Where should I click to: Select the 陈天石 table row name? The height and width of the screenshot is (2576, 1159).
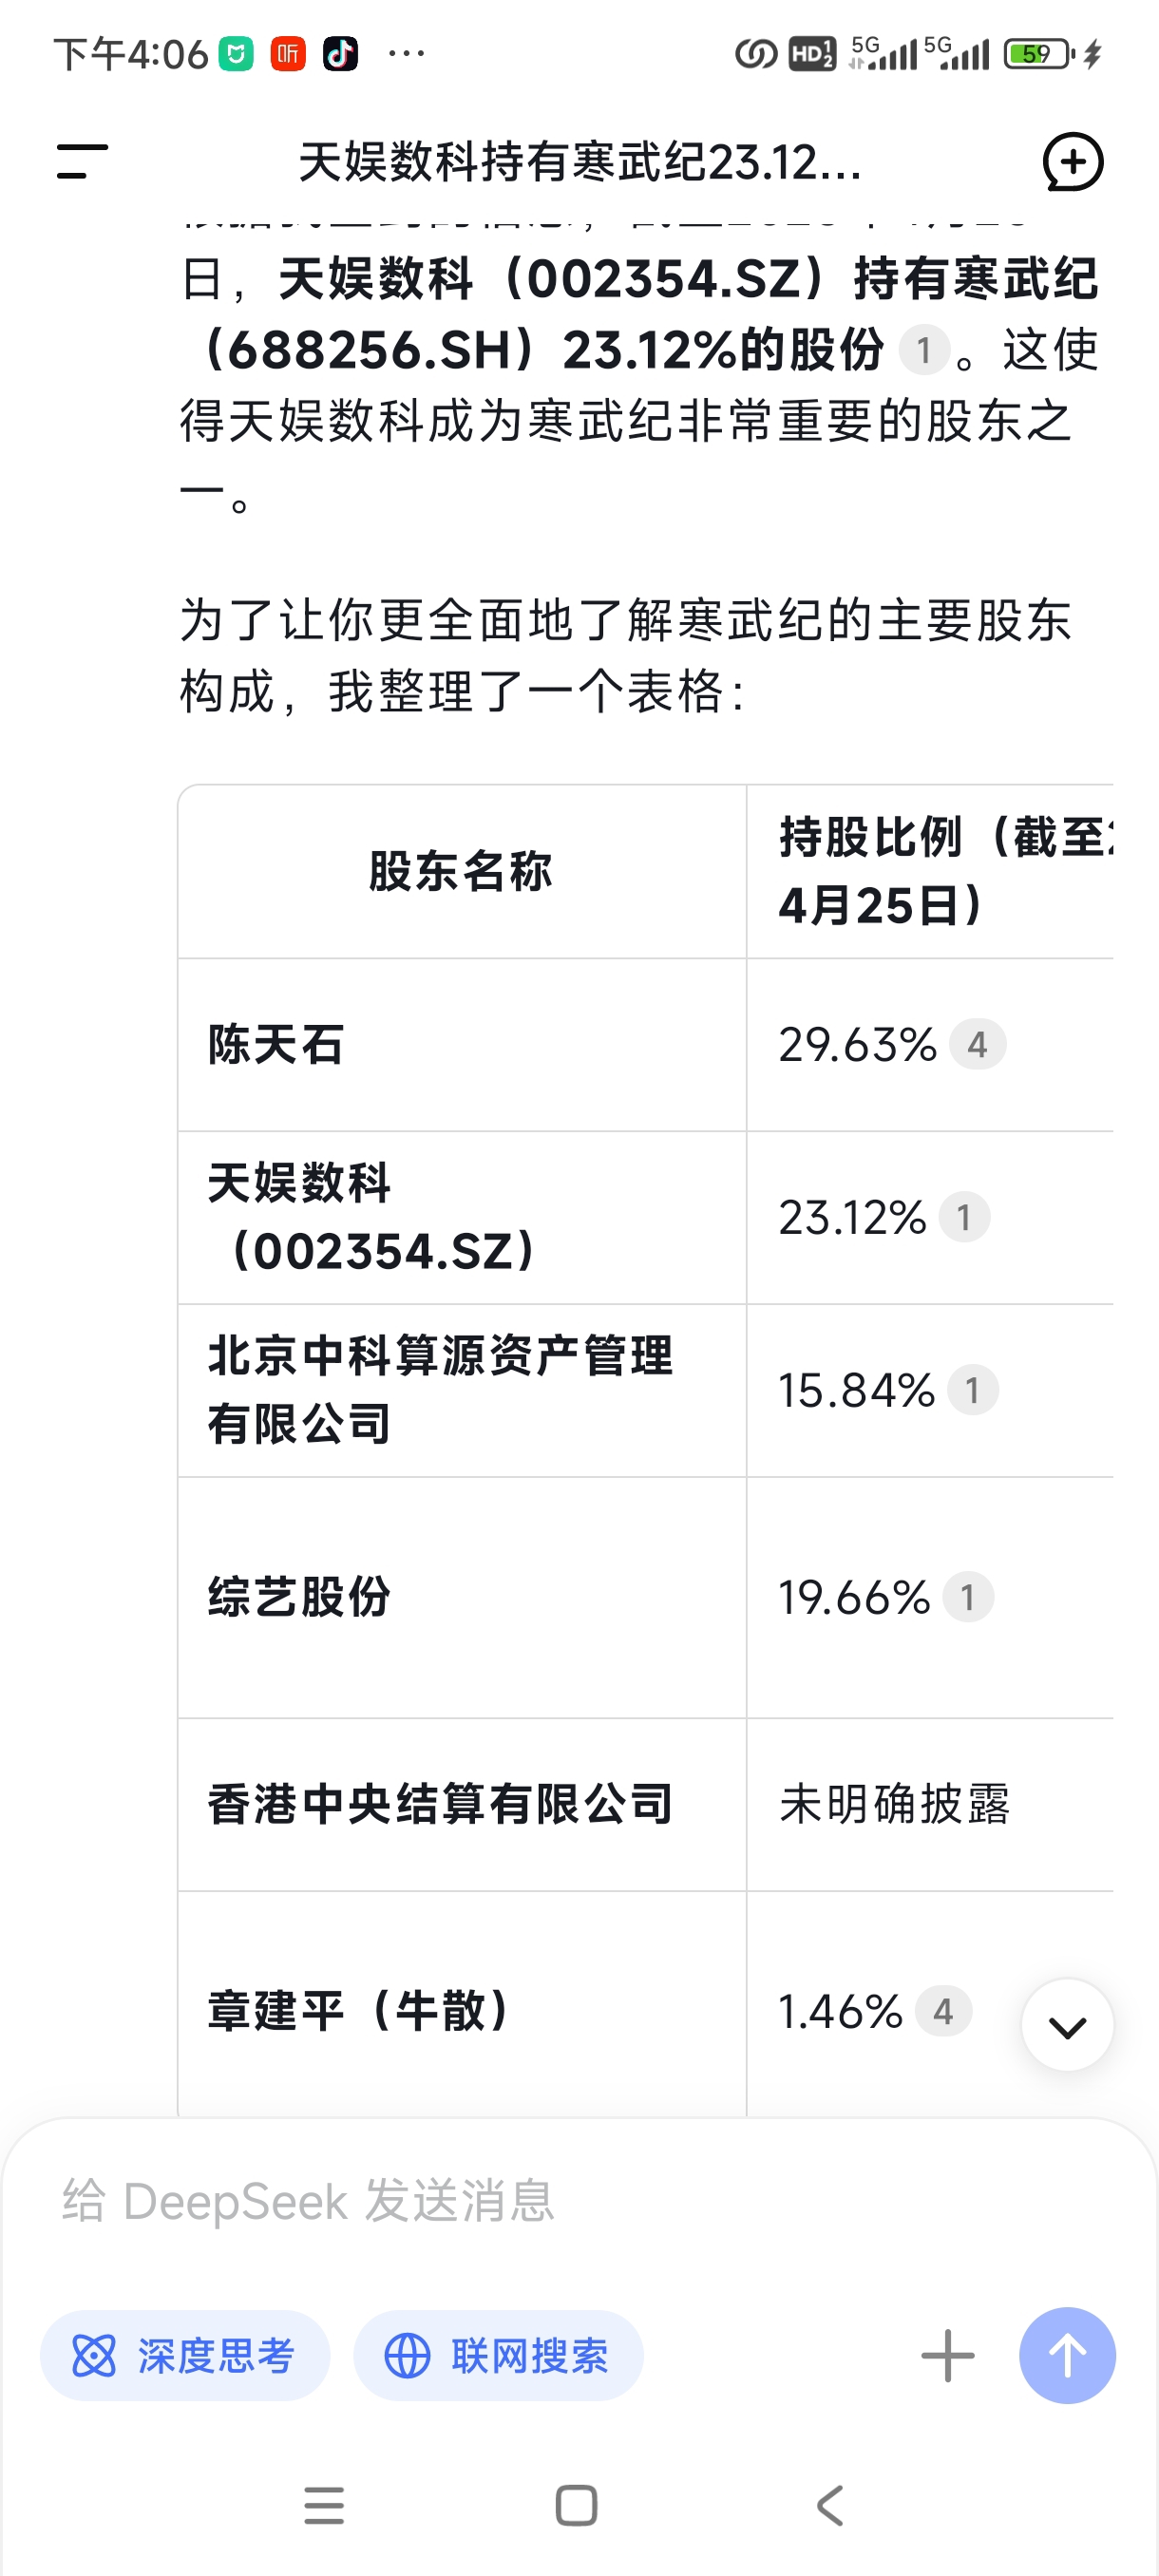click(276, 1045)
